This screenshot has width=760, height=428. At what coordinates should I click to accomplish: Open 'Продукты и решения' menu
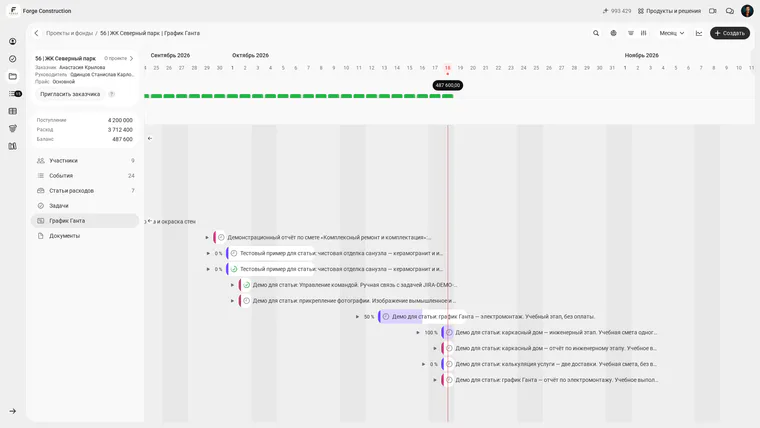click(x=669, y=11)
